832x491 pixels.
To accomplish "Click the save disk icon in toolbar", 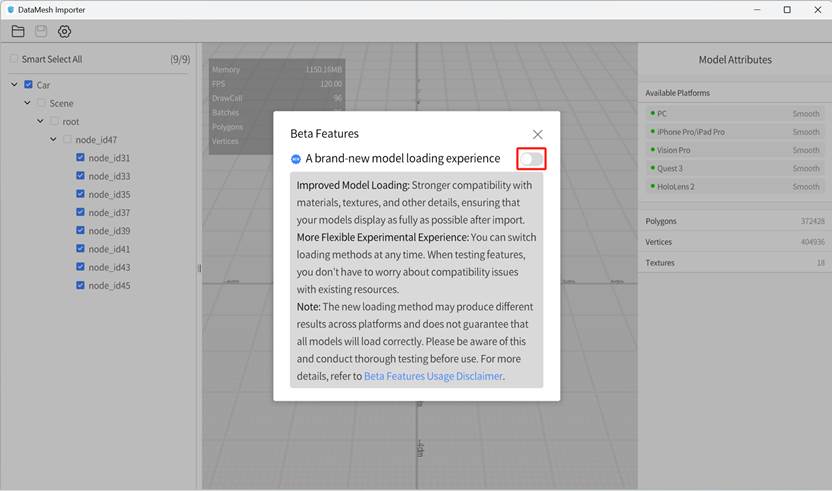I will [x=41, y=31].
